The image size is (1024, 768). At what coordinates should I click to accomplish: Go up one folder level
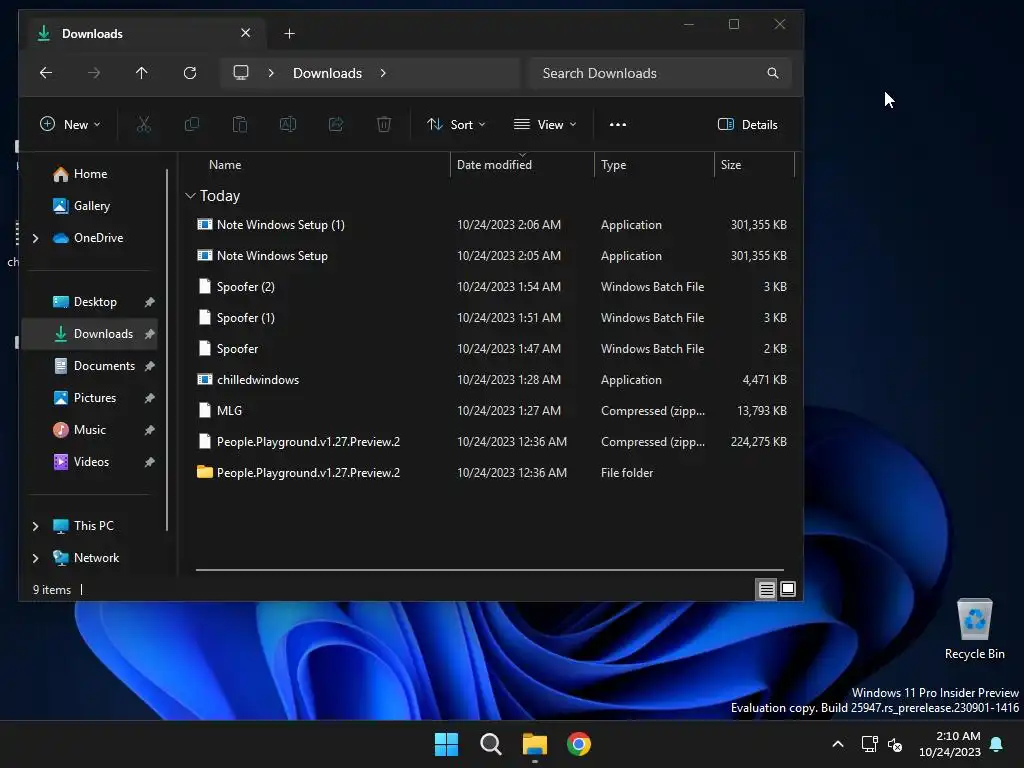(x=142, y=72)
